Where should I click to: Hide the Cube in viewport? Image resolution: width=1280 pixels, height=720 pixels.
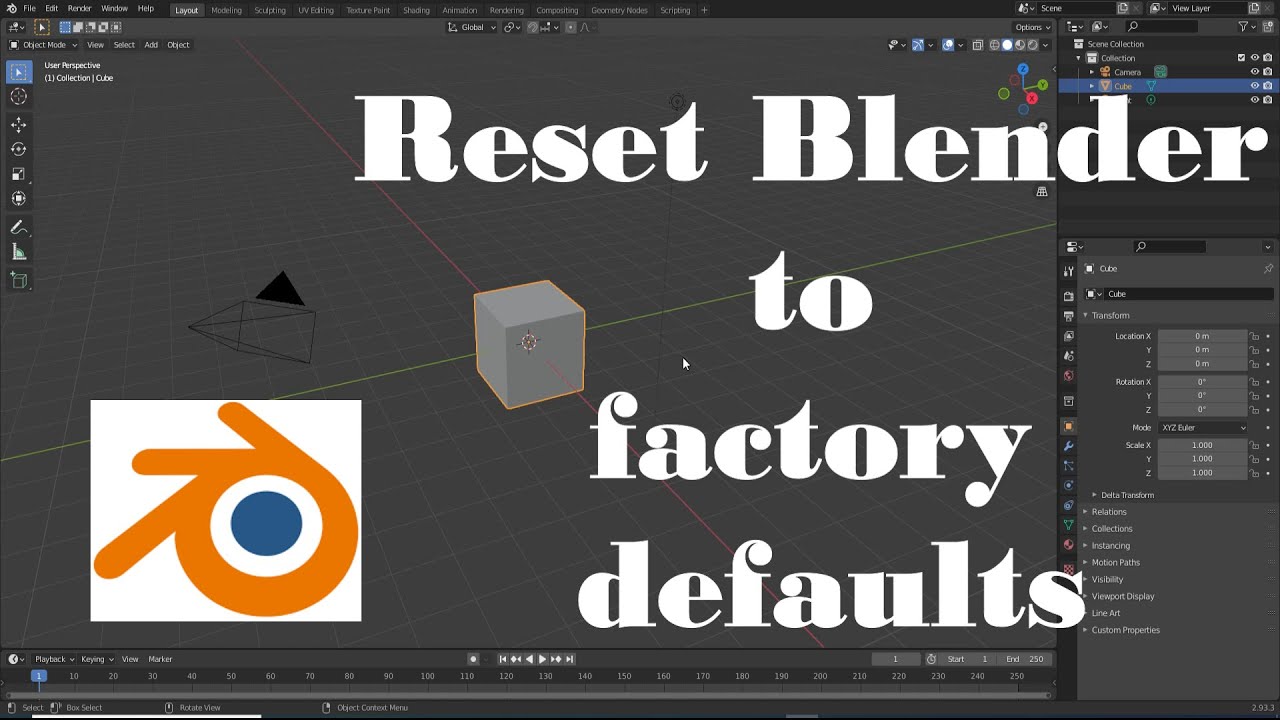(x=1255, y=86)
